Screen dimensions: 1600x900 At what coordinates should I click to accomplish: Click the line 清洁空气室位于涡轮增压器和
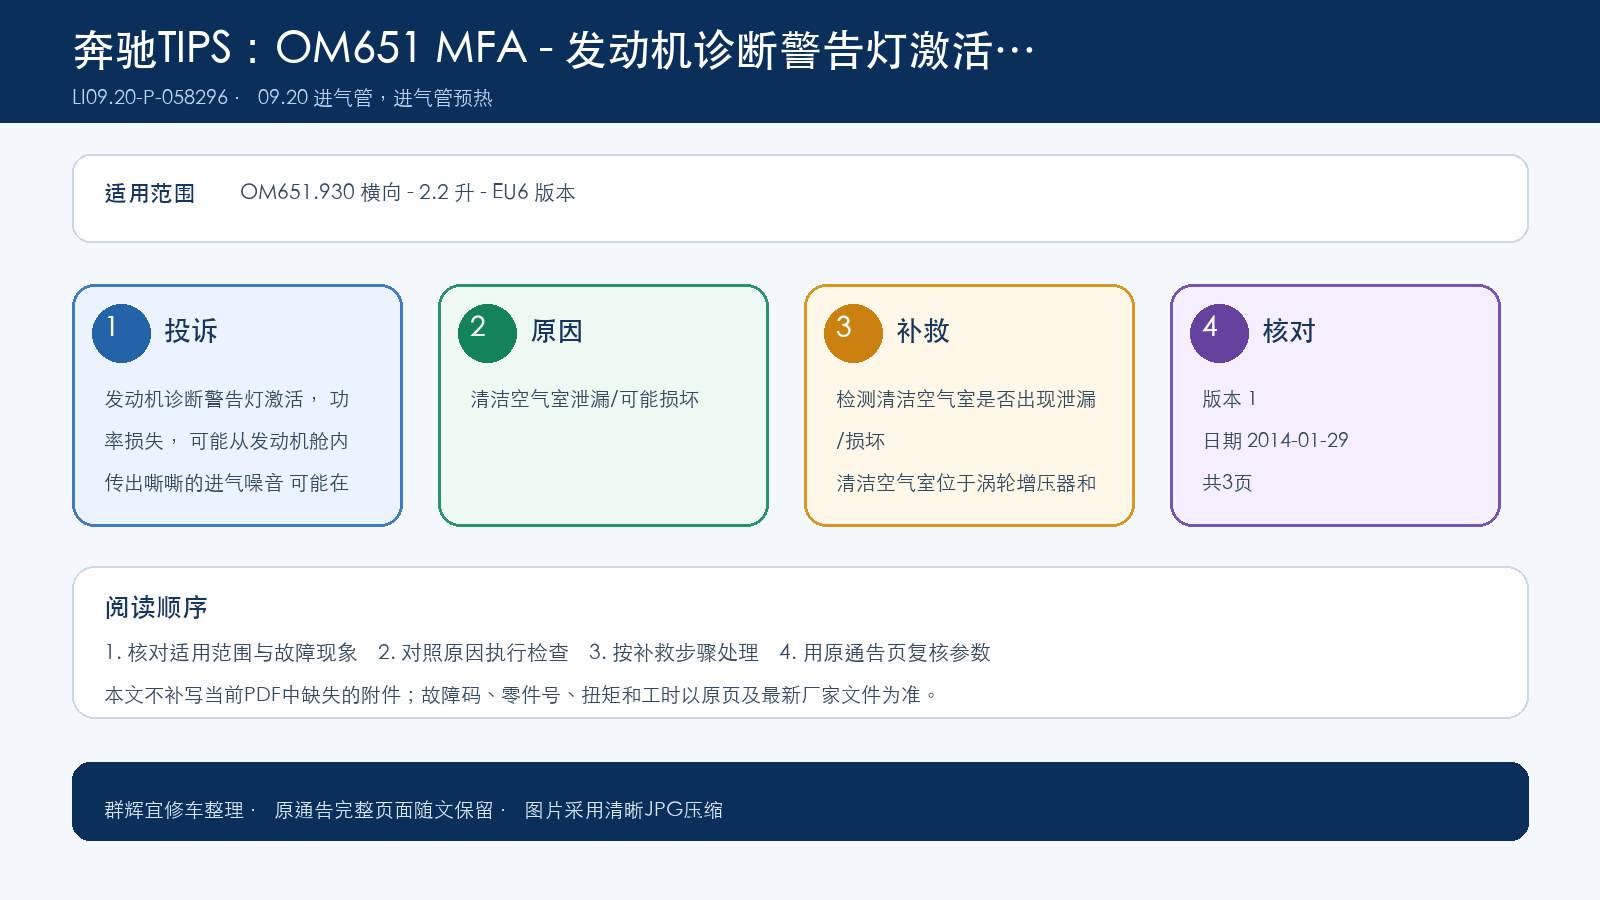pyautogui.click(x=966, y=483)
